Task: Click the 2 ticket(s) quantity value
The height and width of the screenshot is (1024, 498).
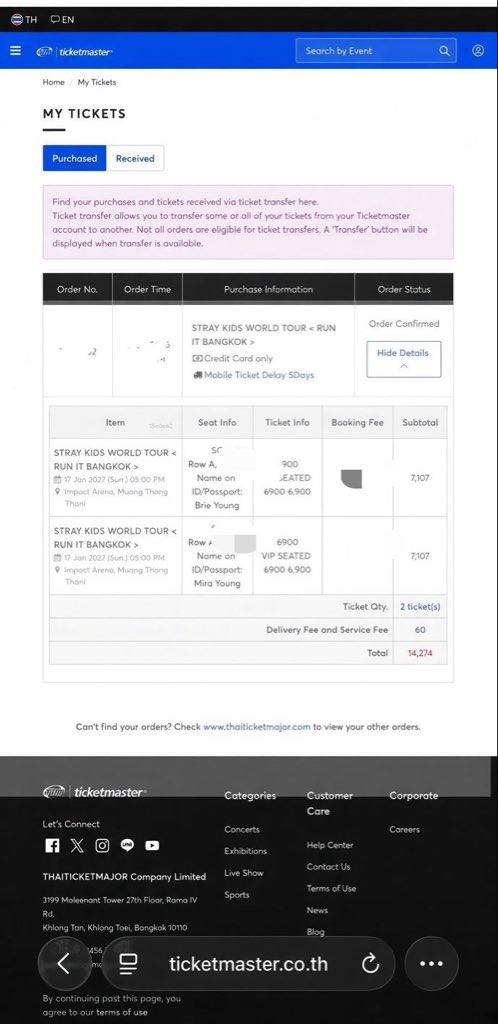Action: click(x=420, y=607)
